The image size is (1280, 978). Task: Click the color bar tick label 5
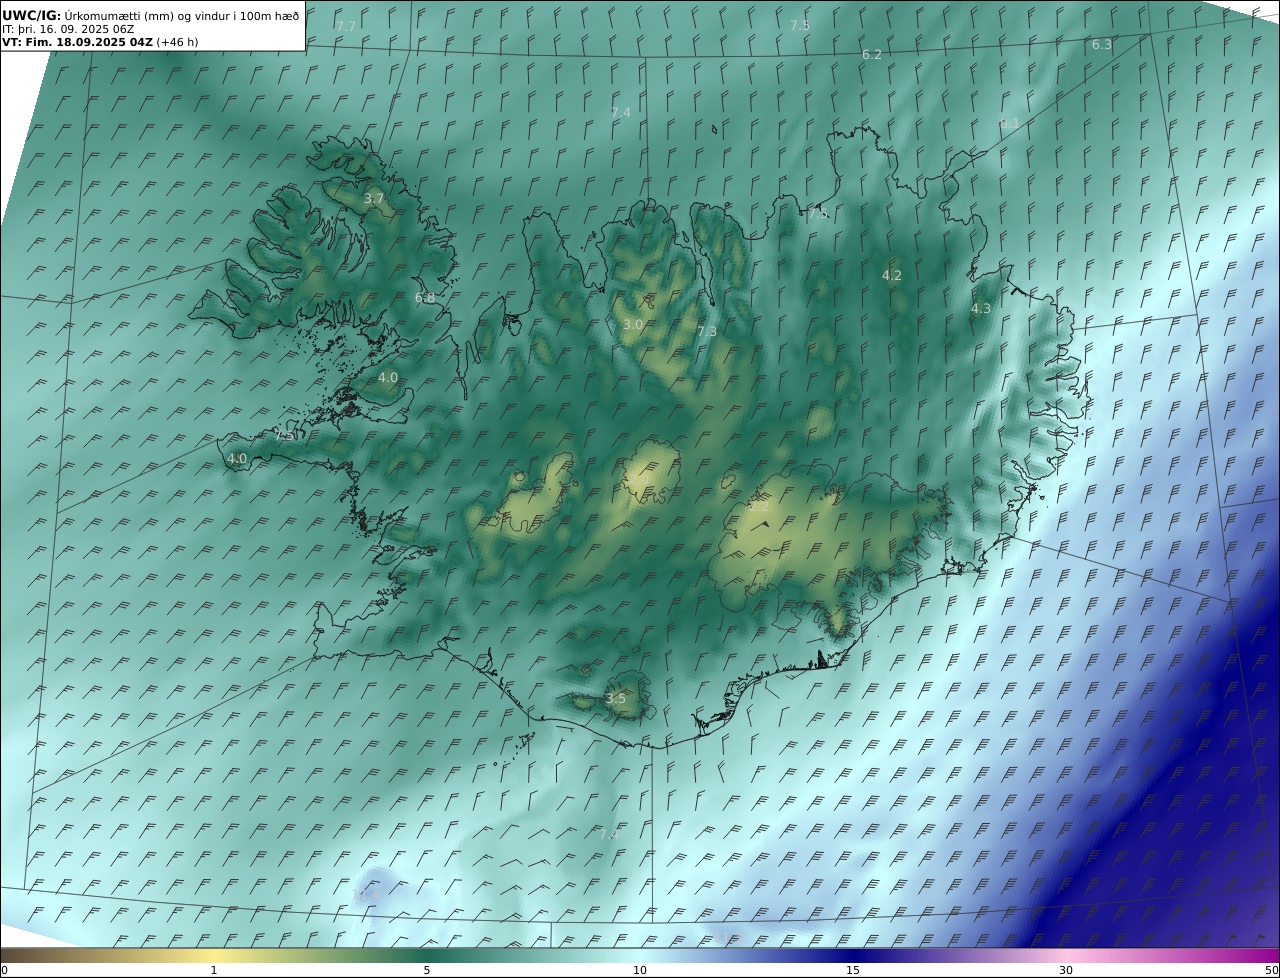click(427, 970)
